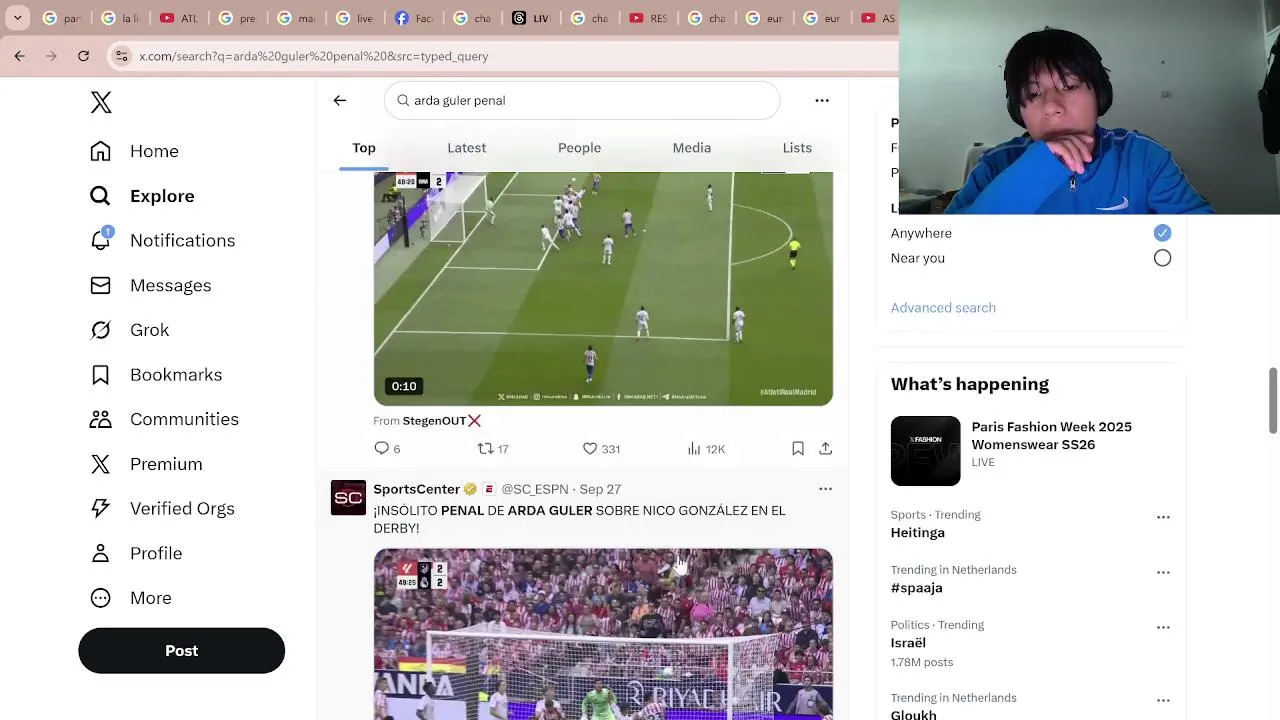1280x720 pixels.
Task: Open the SportsCenter profile avatar
Action: click(x=349, y=498)
